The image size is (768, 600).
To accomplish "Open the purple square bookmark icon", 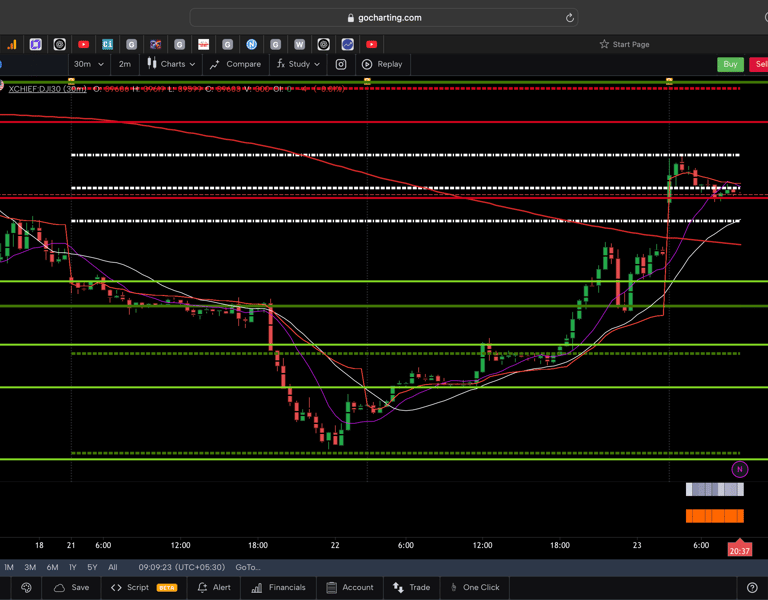I will pos(35,45).
